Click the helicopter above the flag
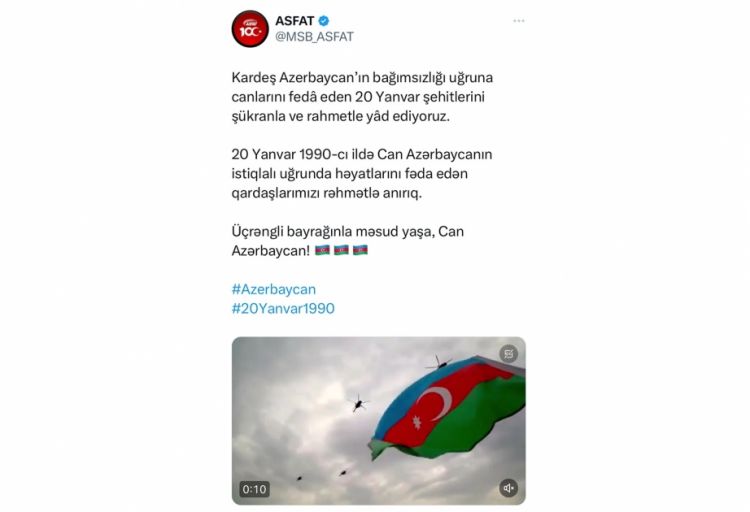 click(438, 363)
